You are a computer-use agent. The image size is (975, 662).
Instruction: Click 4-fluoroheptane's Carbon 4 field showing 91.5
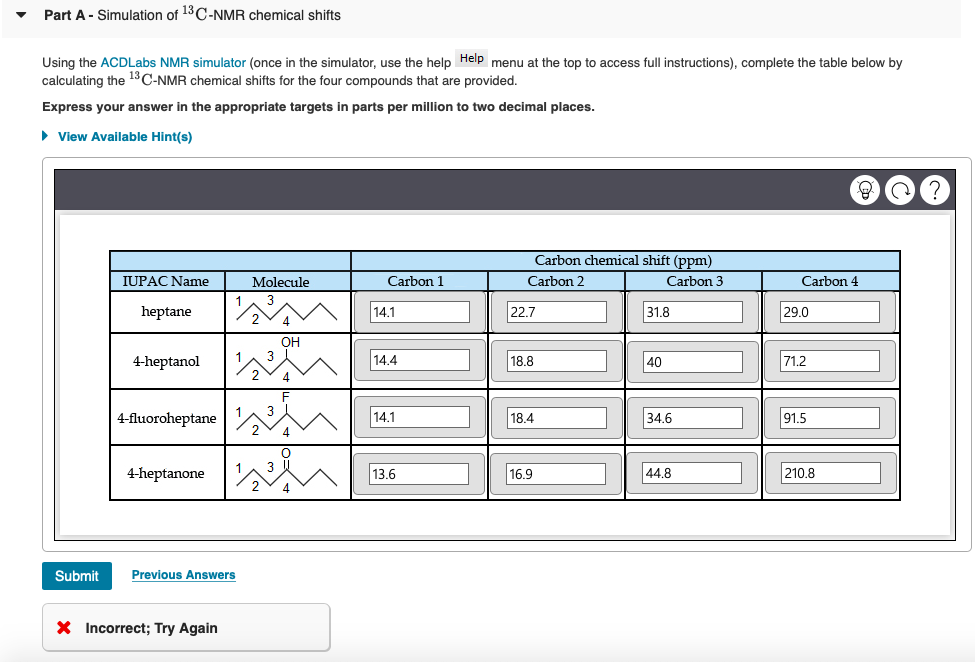pos(831,417)
